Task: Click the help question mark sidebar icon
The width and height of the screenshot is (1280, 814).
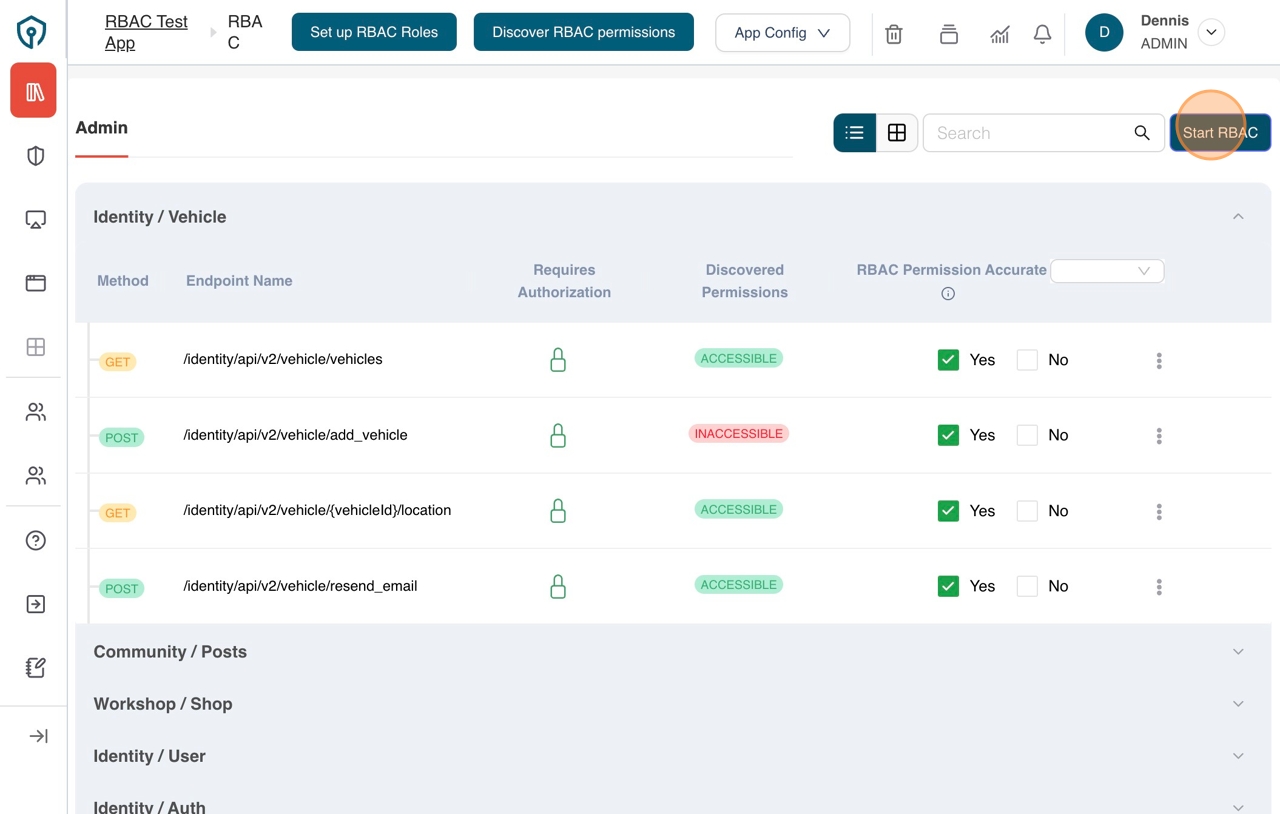Action: (x=36, y=540)
